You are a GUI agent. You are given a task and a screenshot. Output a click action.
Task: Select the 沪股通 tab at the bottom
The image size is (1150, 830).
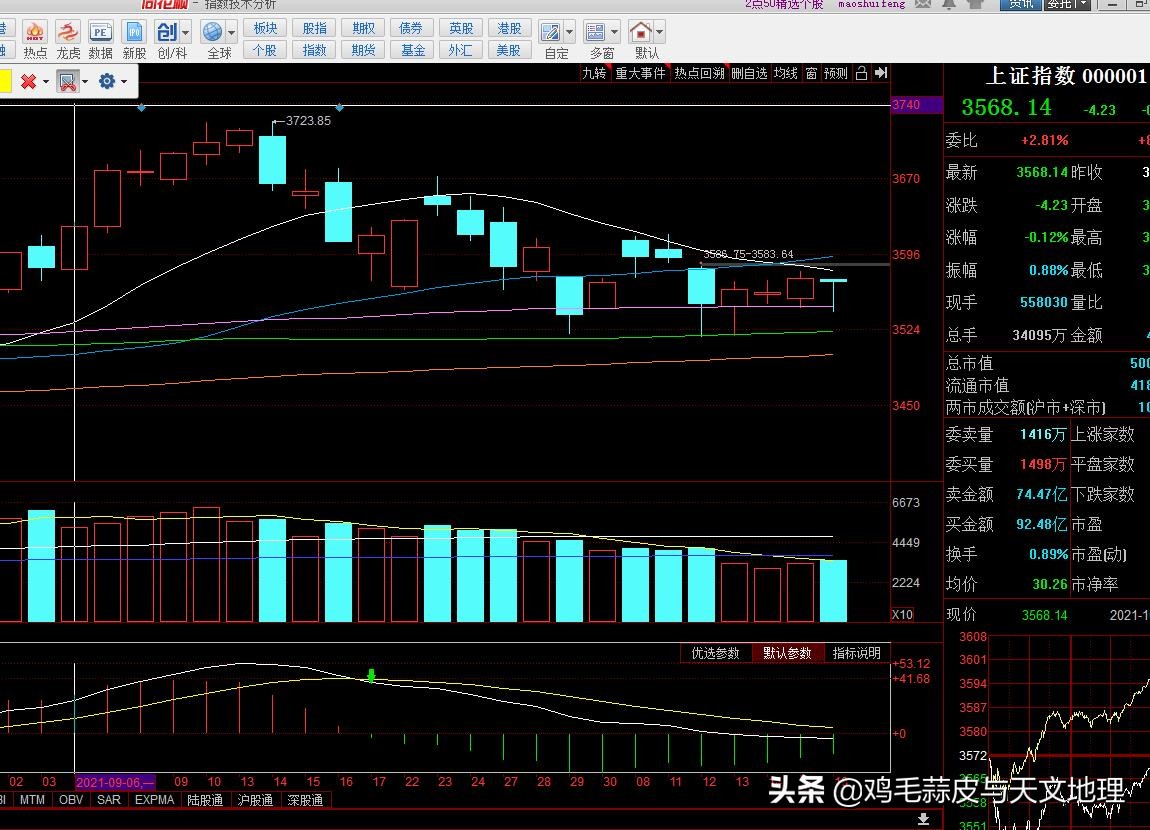coord(254,800)
